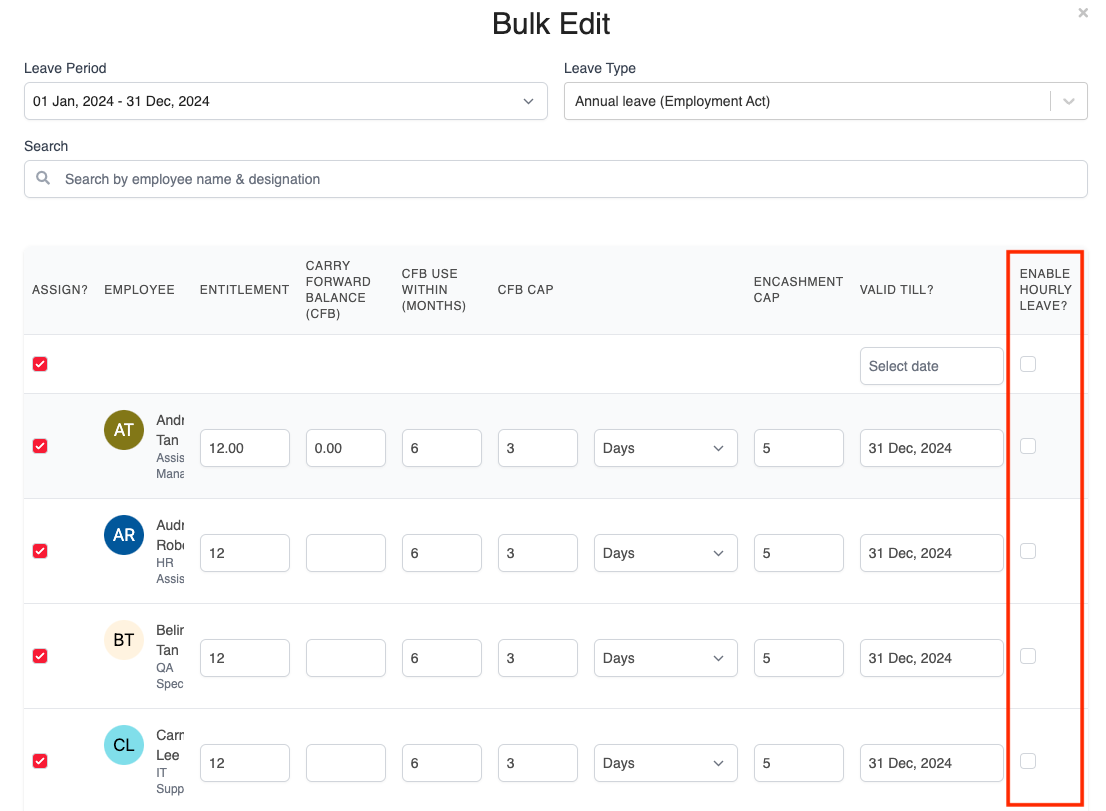Edit encashment cap for CL row

pos(798,763)
